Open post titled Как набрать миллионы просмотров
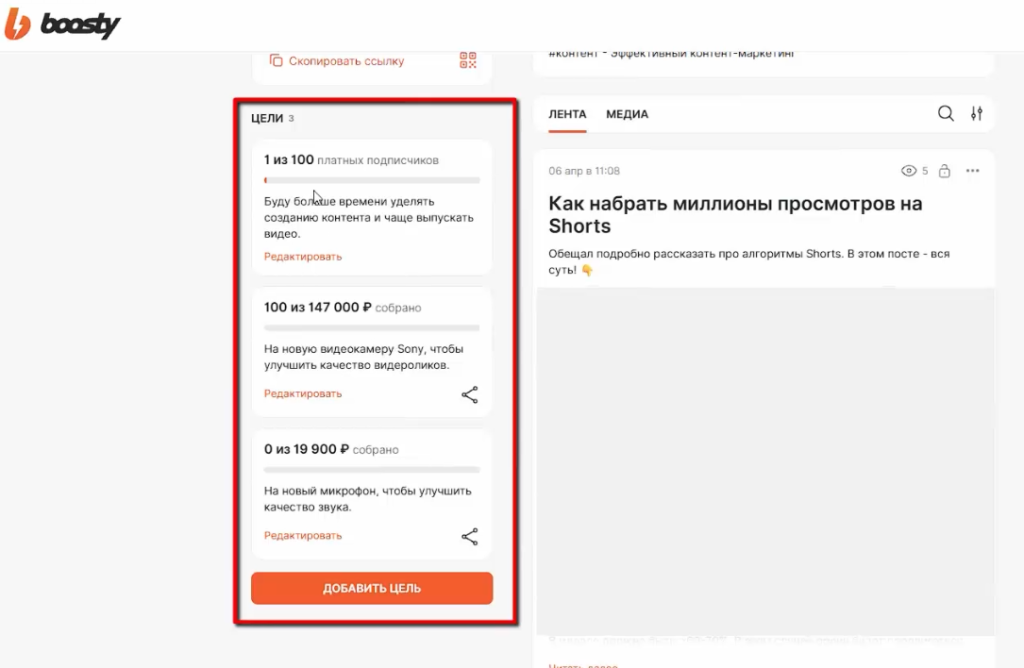Screen dimensions: 1024x668 coord(735,214)
